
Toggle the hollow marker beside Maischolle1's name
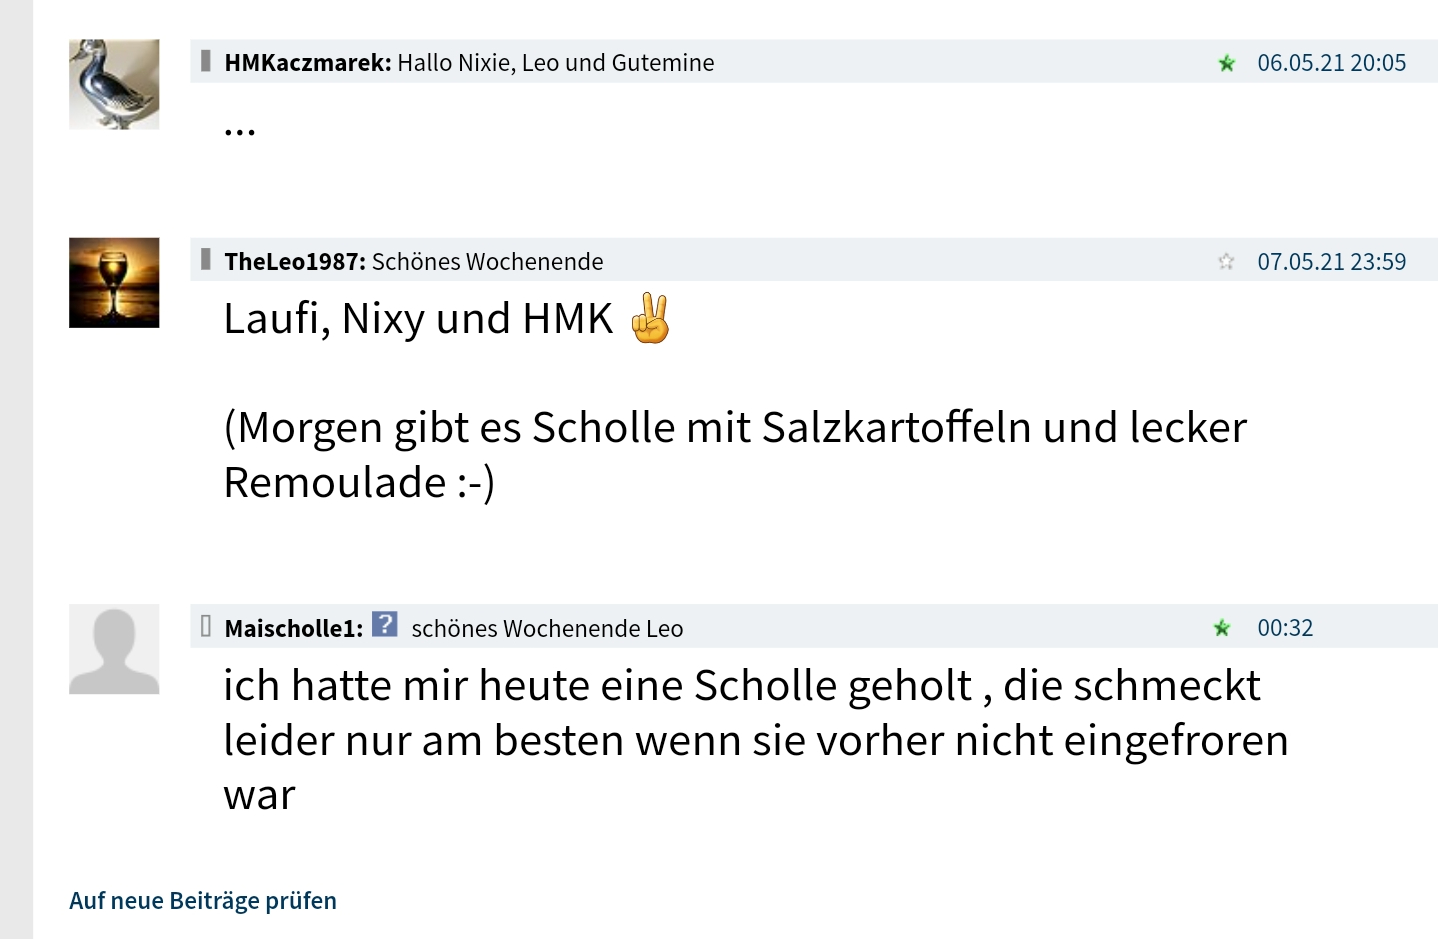(206, 627)
